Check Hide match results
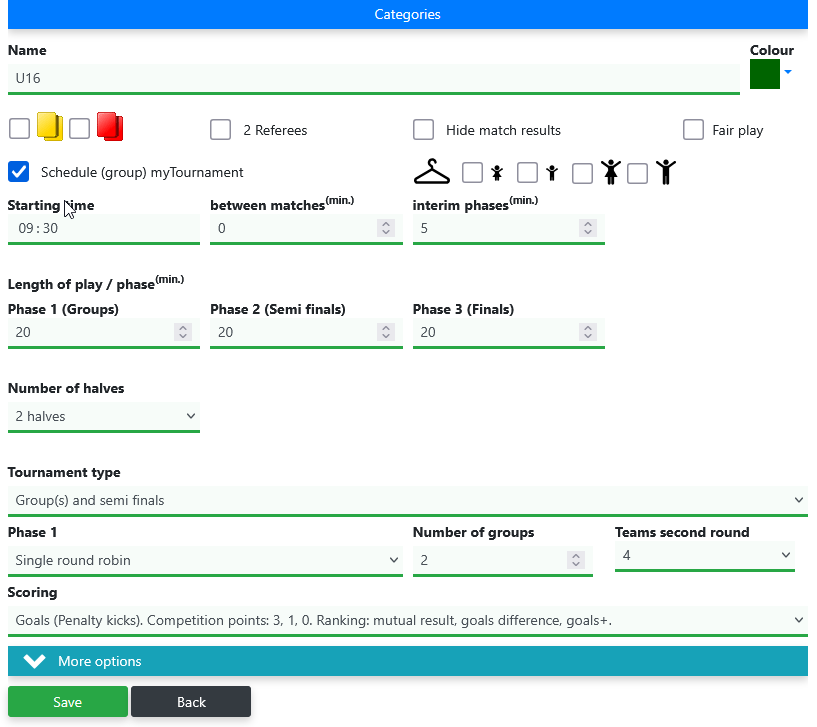Screen dimensions: 817x727 click(x=423, y=129)
